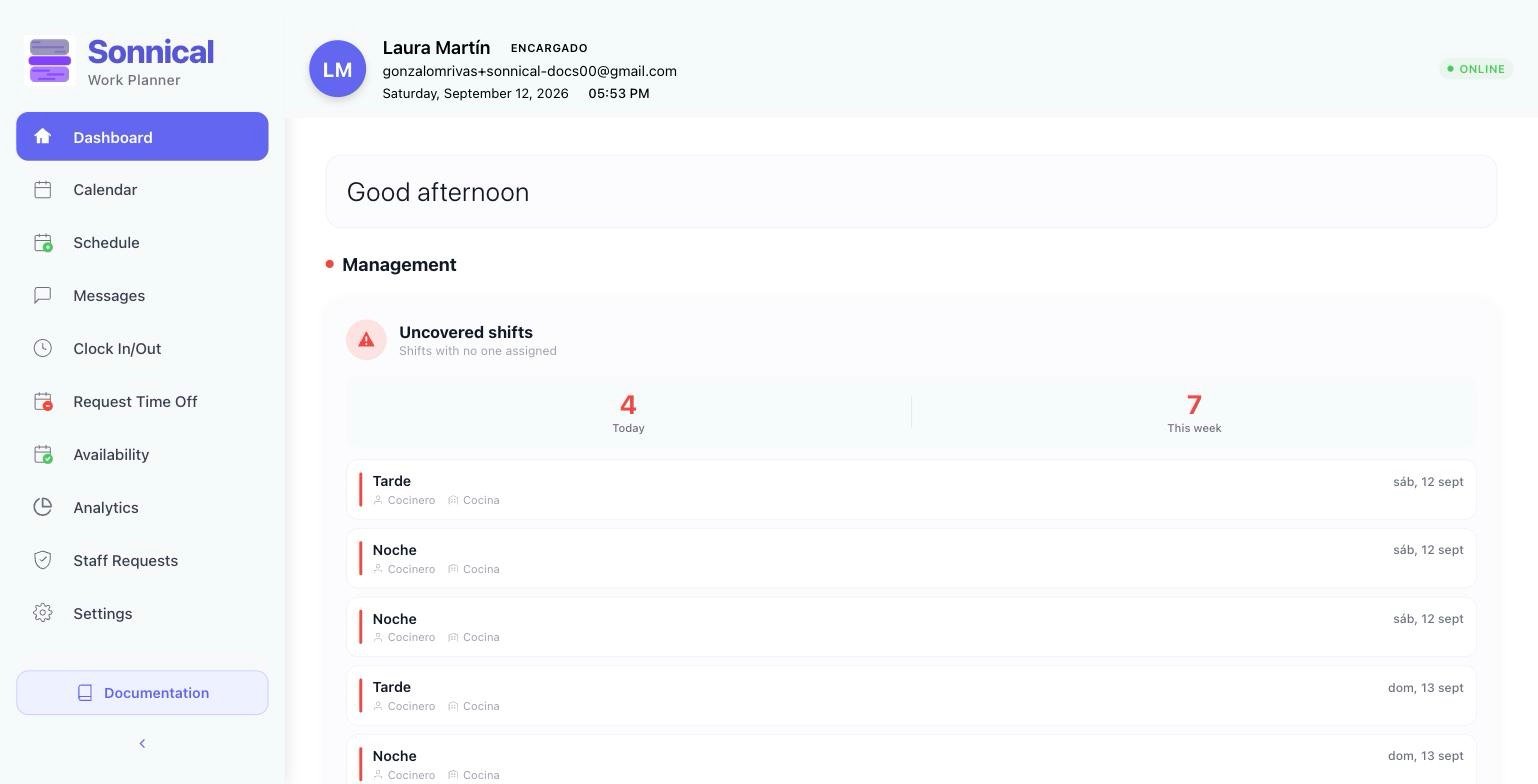Click the Messages speech bubble icon
Screen dimensions: 1538x784
42,295
